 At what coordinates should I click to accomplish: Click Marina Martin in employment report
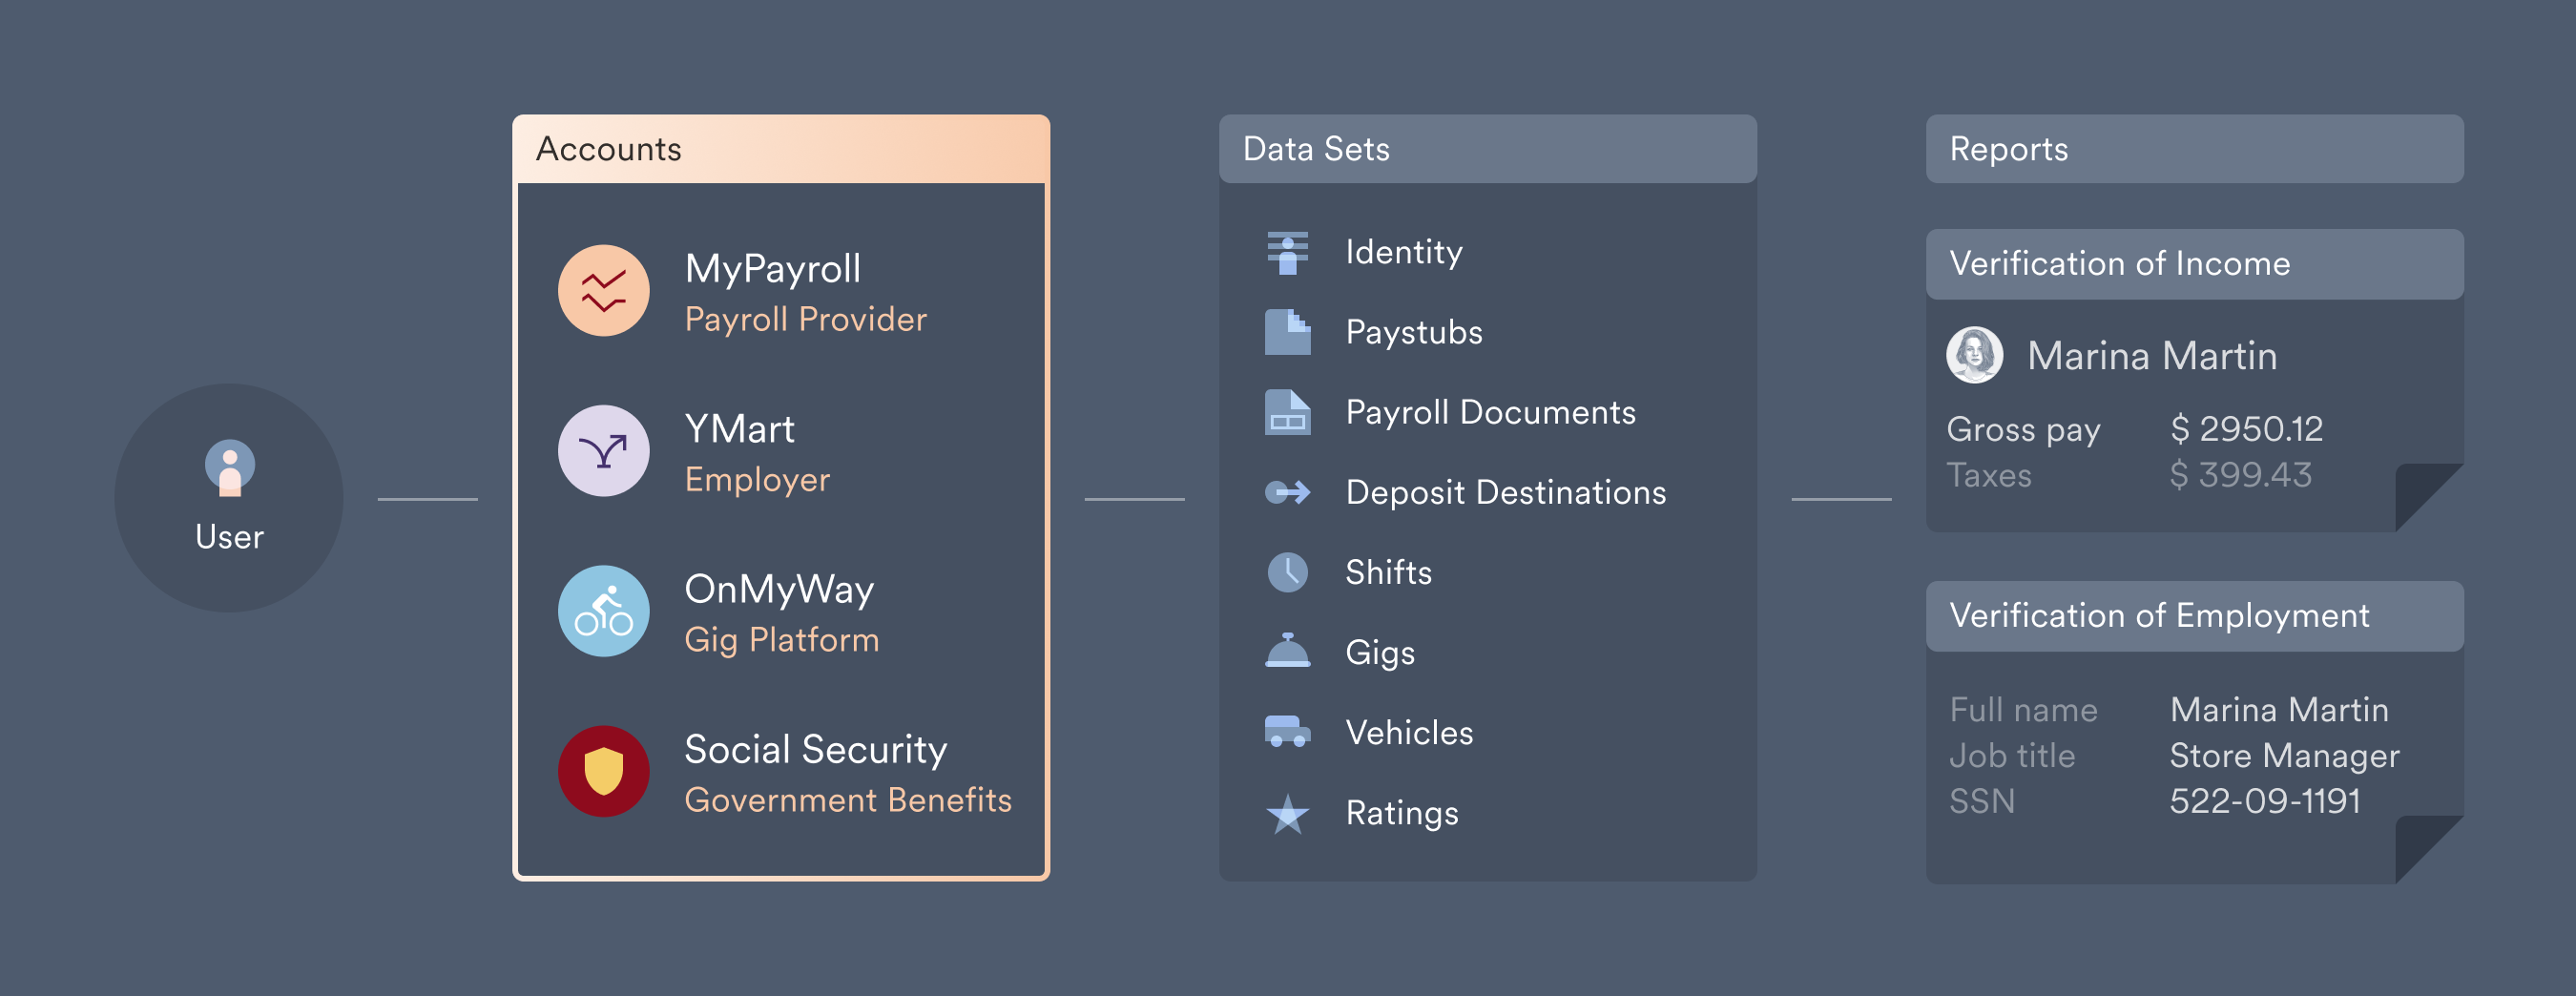(2279, 710)
